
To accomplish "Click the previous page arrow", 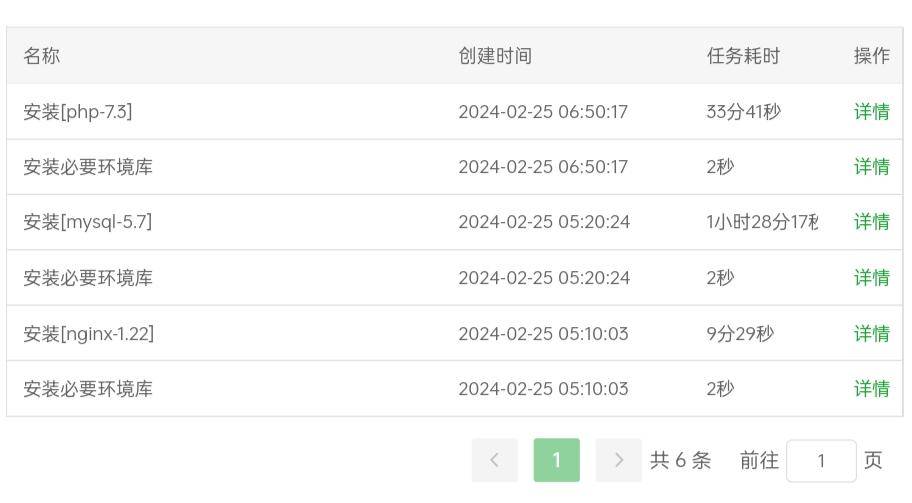I will point(494,460).
